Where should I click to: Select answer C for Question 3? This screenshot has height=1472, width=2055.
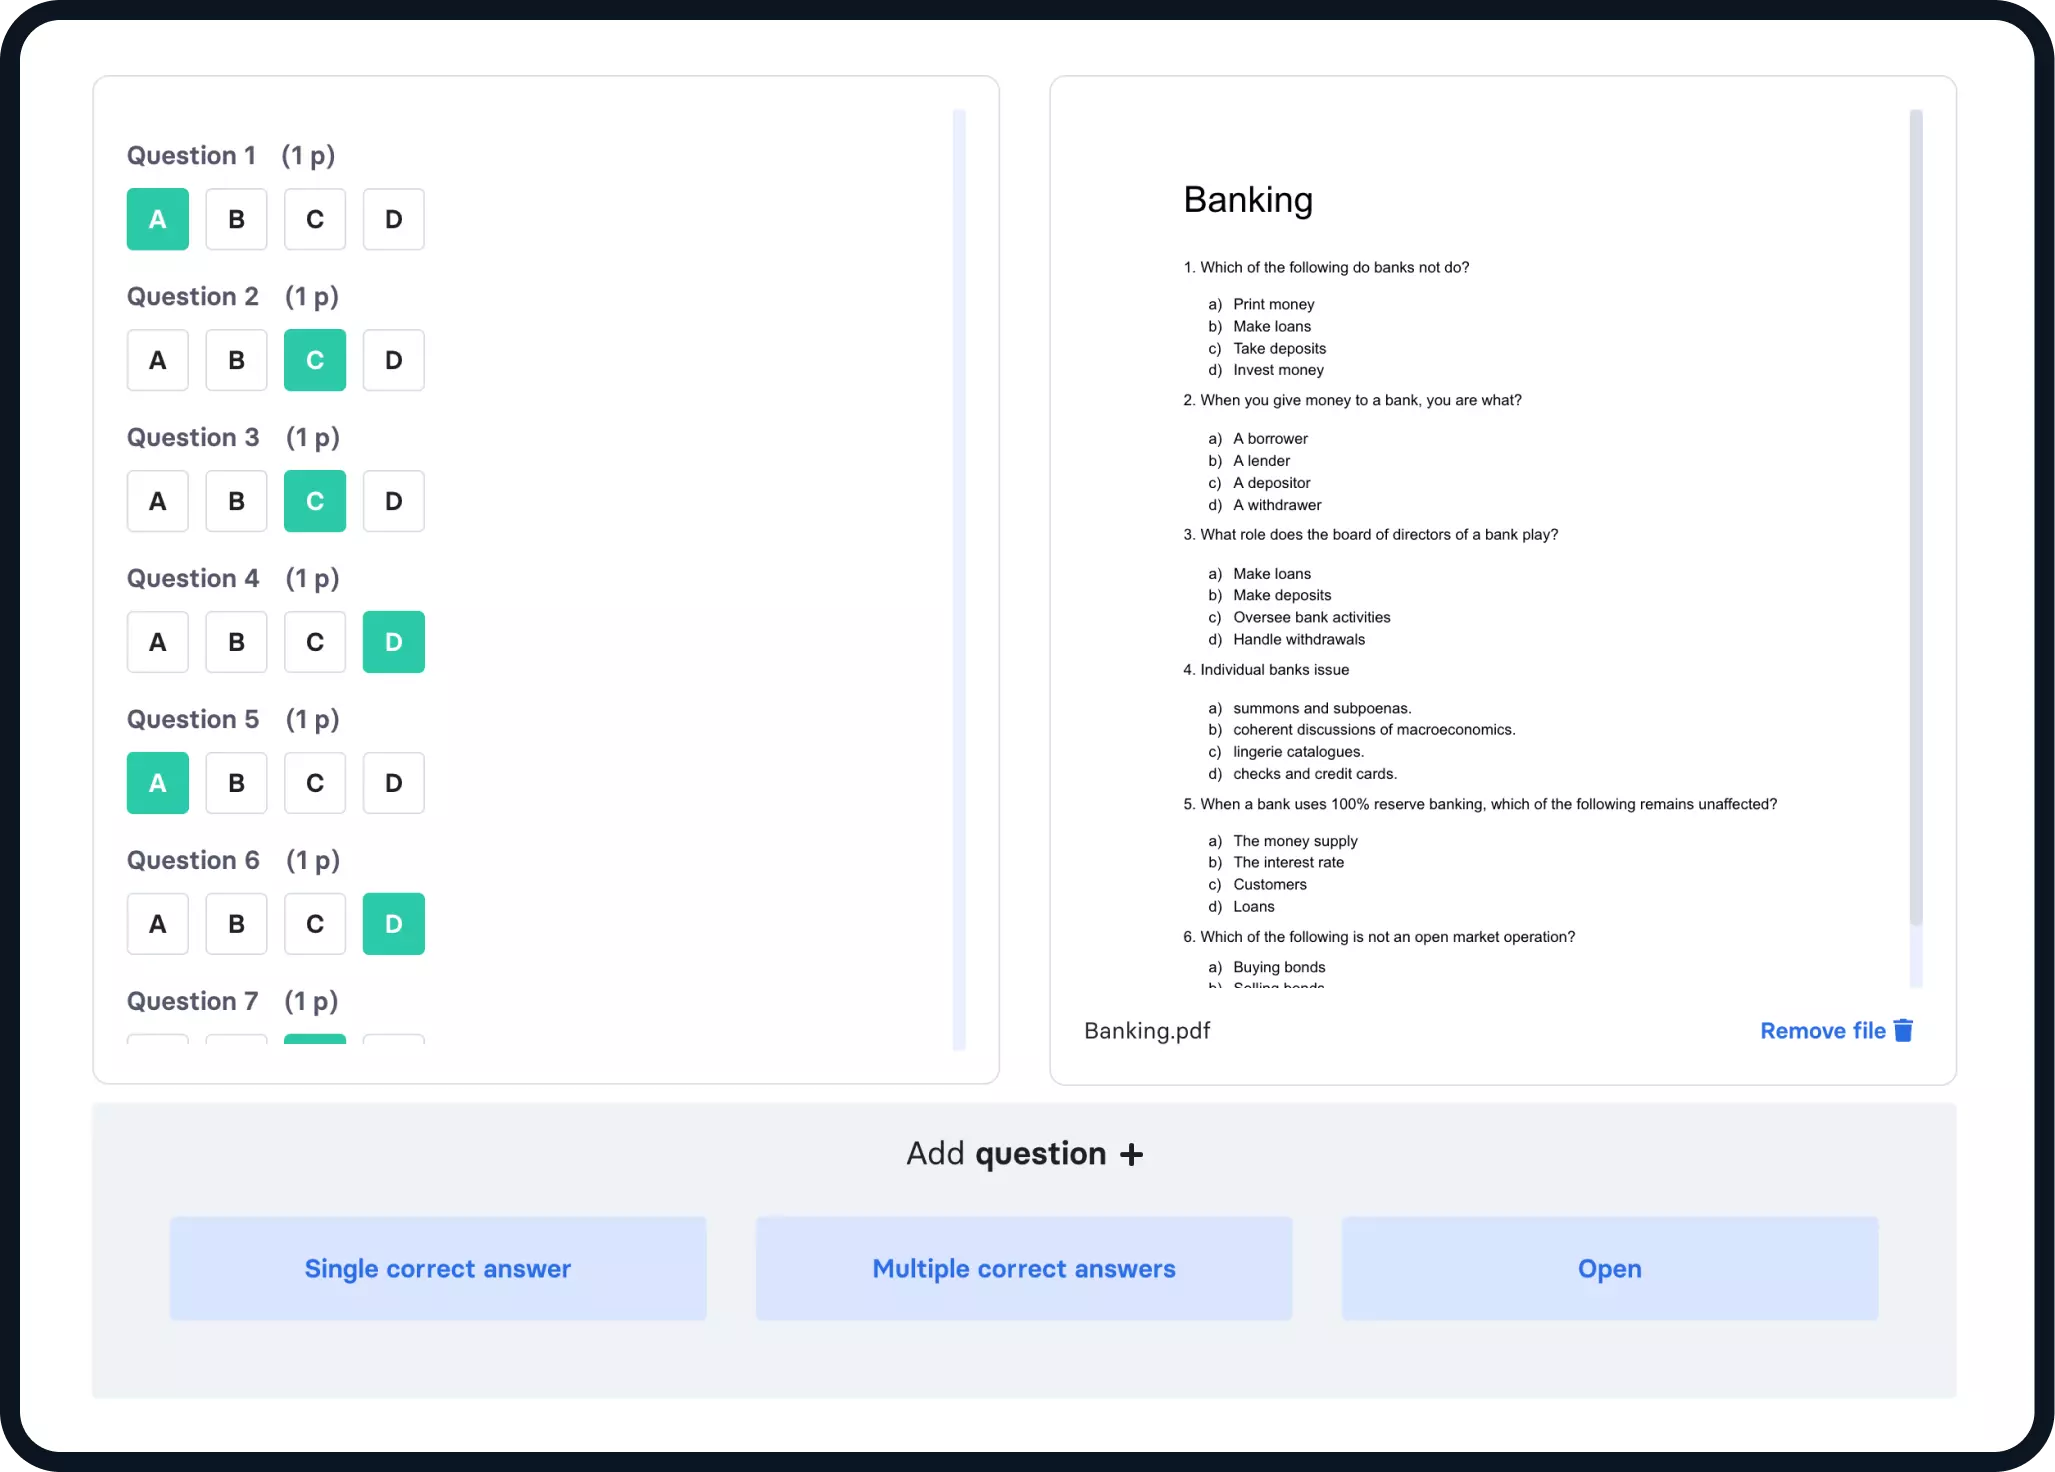tap(314, 500)
